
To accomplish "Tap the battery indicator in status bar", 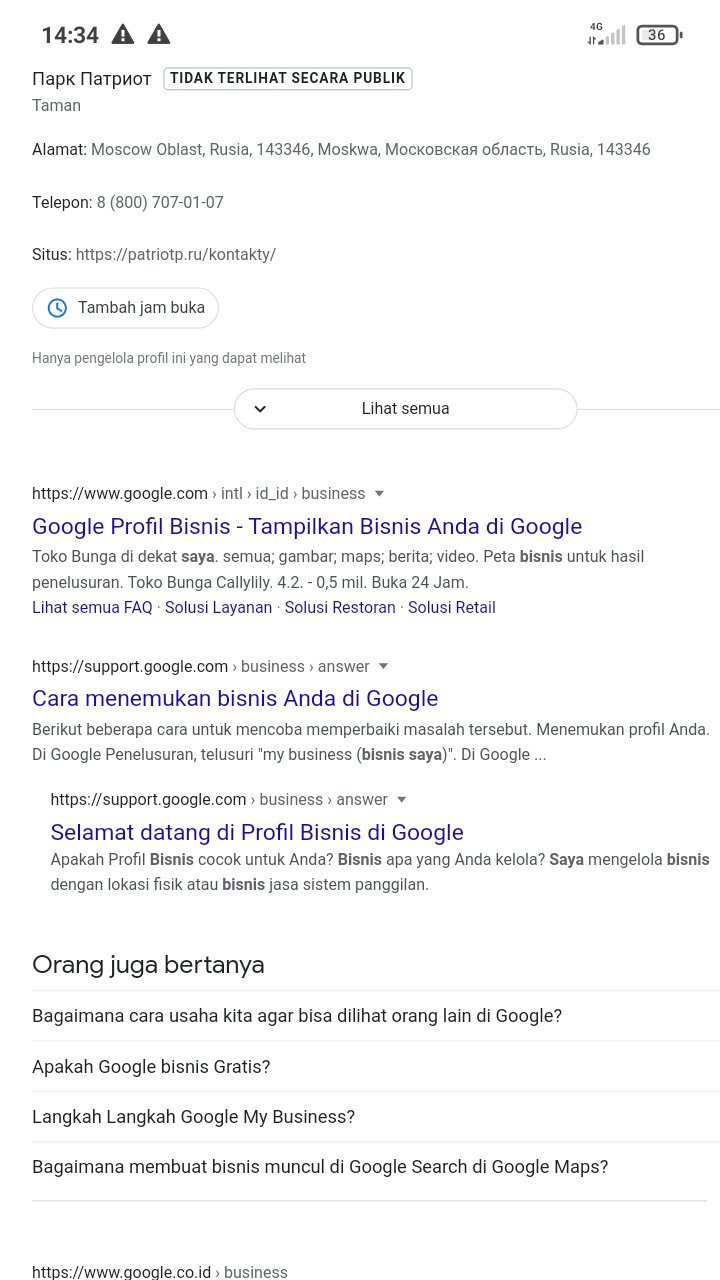I will [x=658, y=35].
